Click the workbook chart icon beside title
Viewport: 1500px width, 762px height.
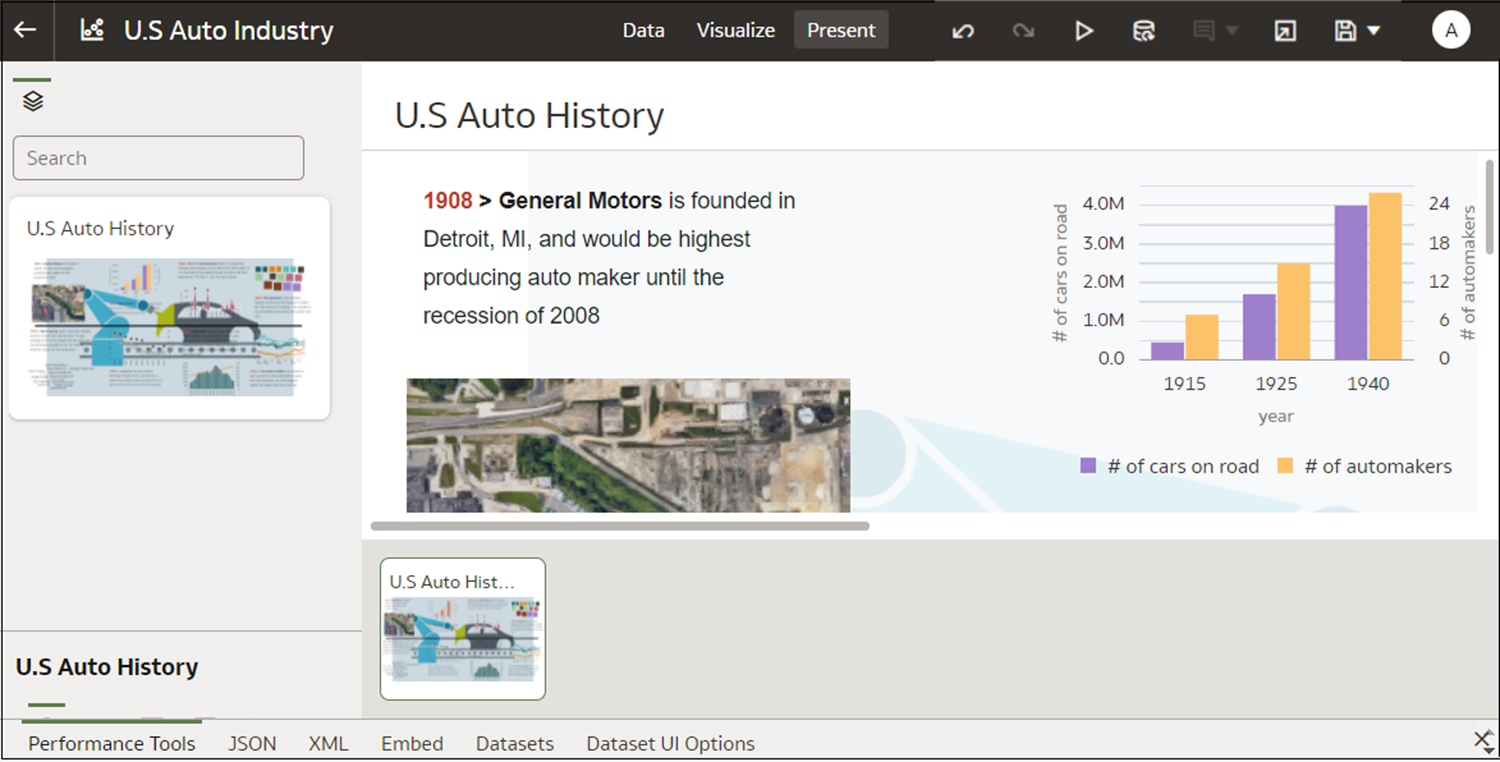pyautogui.click(x=92, y=30)
